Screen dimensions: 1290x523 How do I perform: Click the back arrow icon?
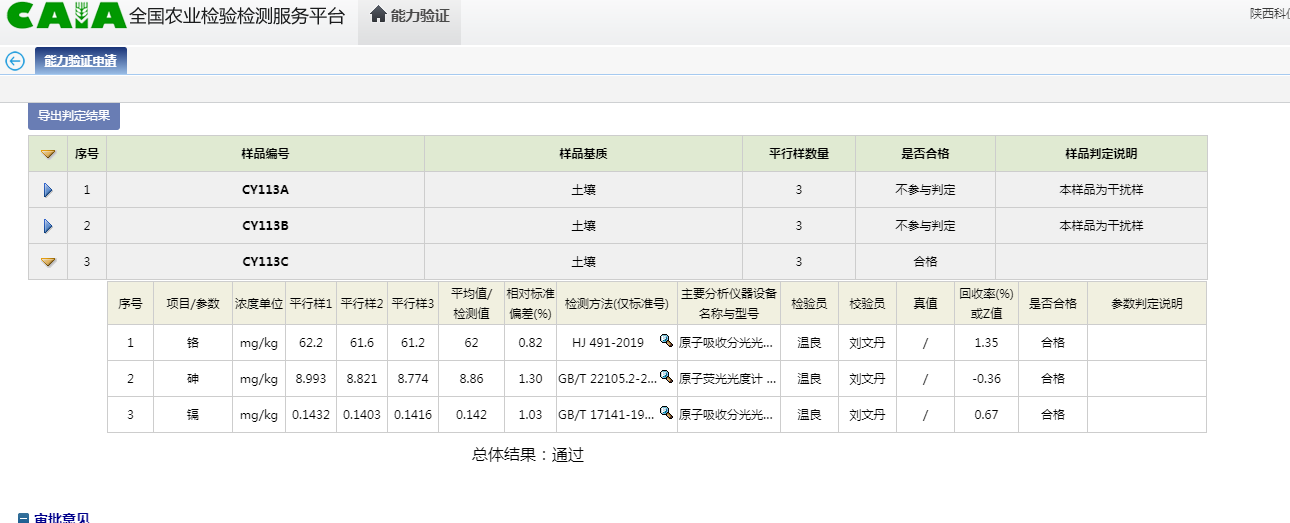(x=15, y=61)
